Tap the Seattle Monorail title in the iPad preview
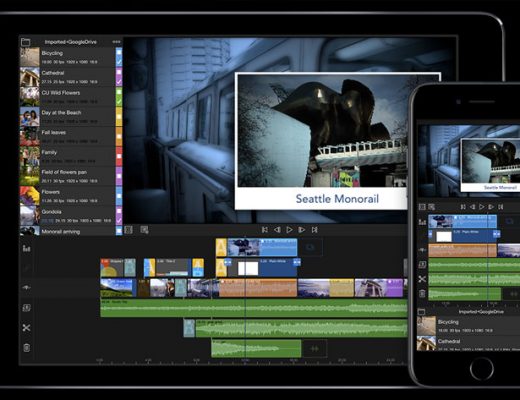 (337, 199)
